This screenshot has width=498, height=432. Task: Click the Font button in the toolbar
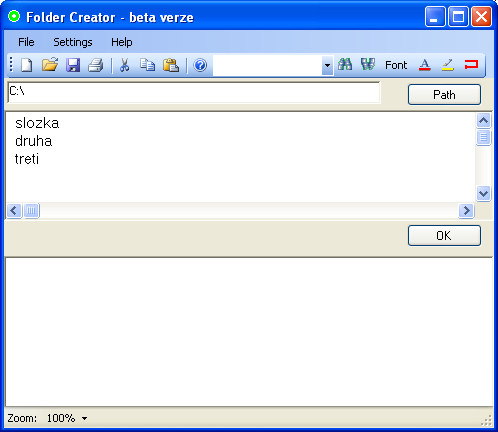tap(396, 65)
